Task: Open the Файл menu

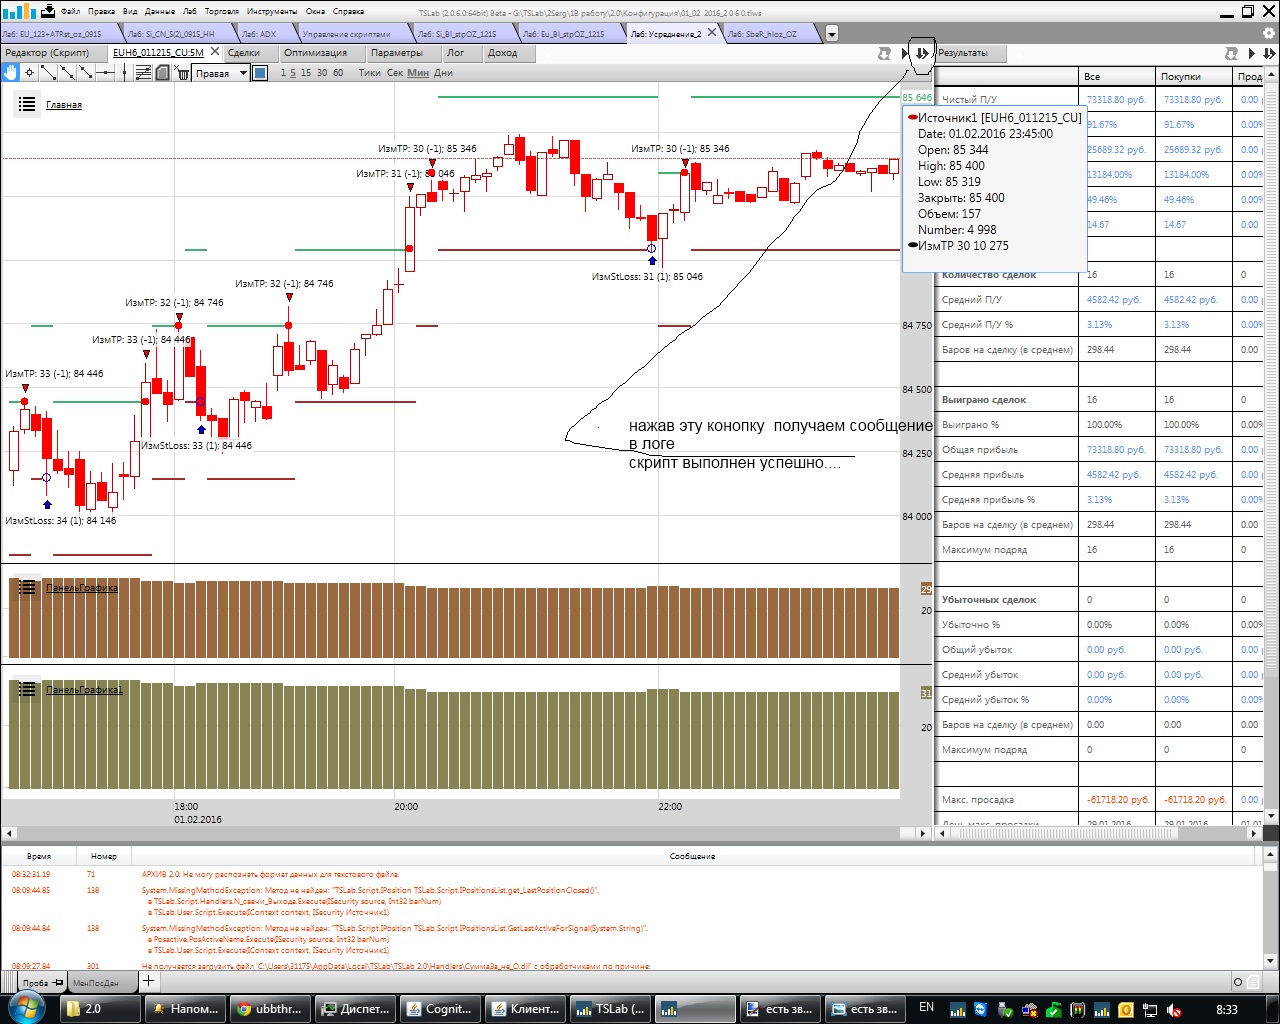Action: coord(70,11)
